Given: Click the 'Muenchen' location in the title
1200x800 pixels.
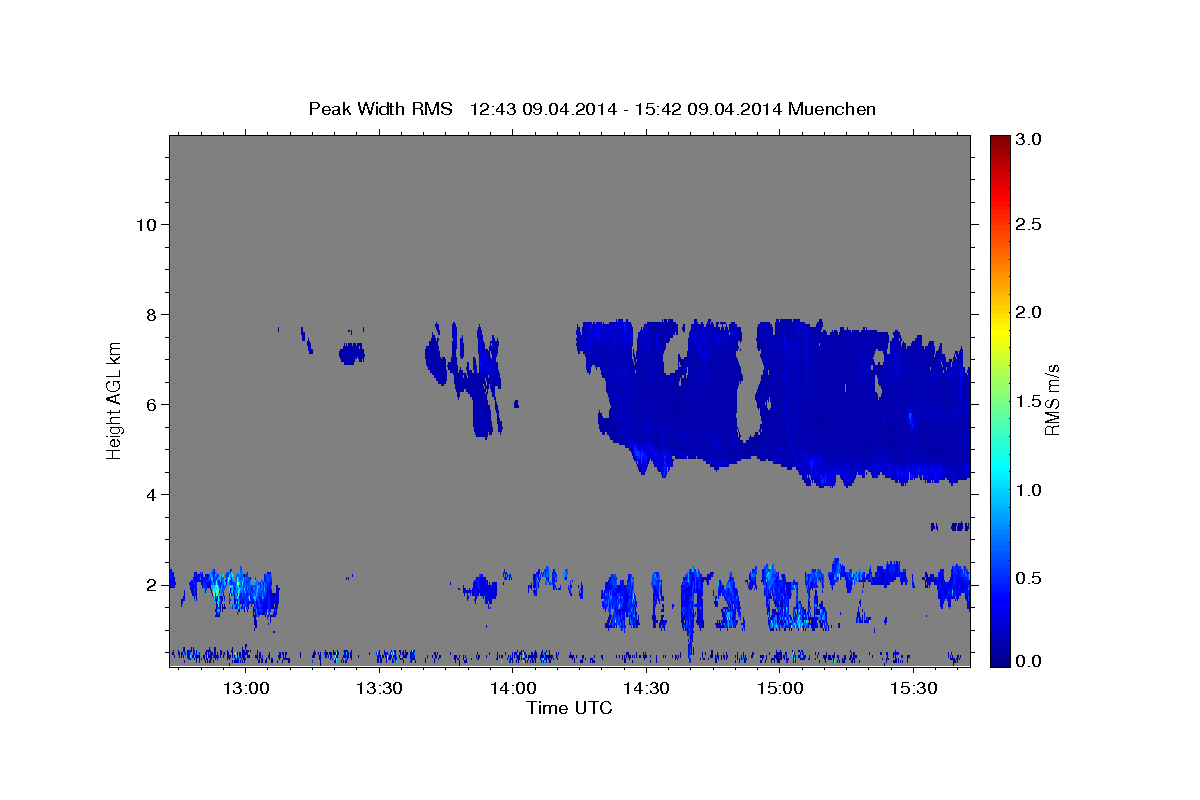Looking at the screenshot, I should click(x=832, y=108).
